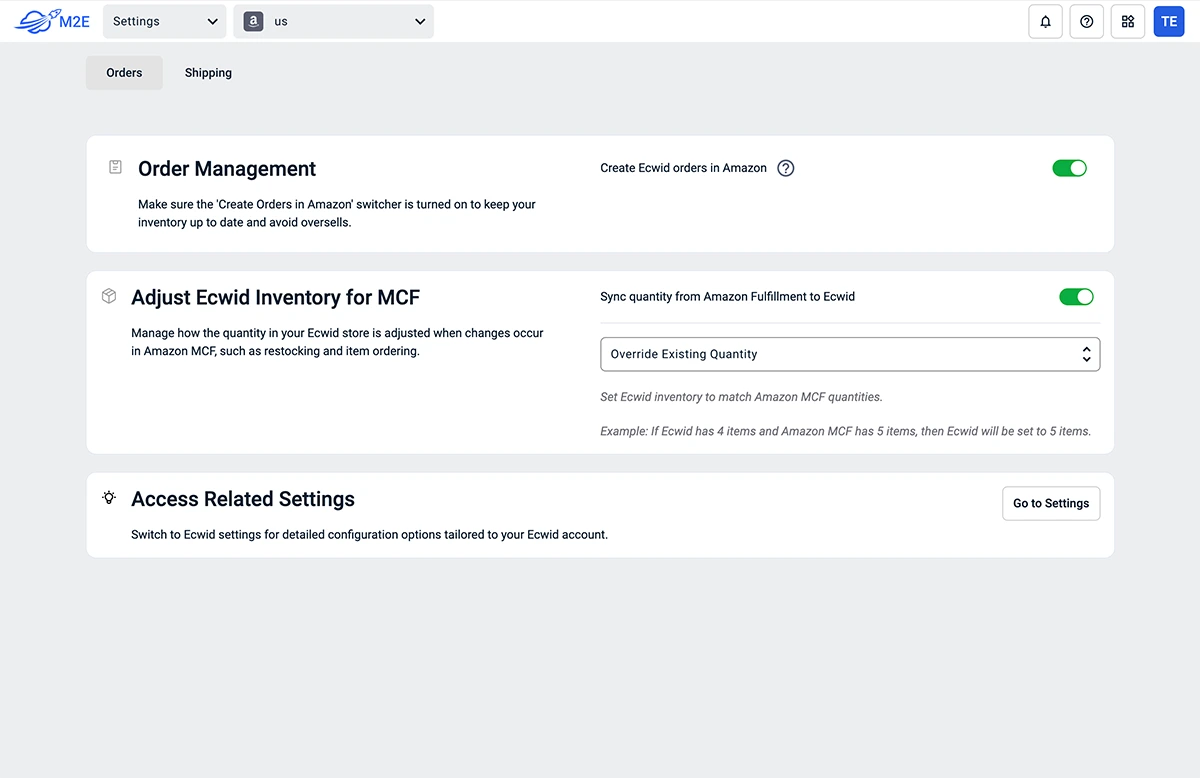This screenshot has height=778, width=1200.
Task: Click the M2E rocket logo
Action: point(52,21)
